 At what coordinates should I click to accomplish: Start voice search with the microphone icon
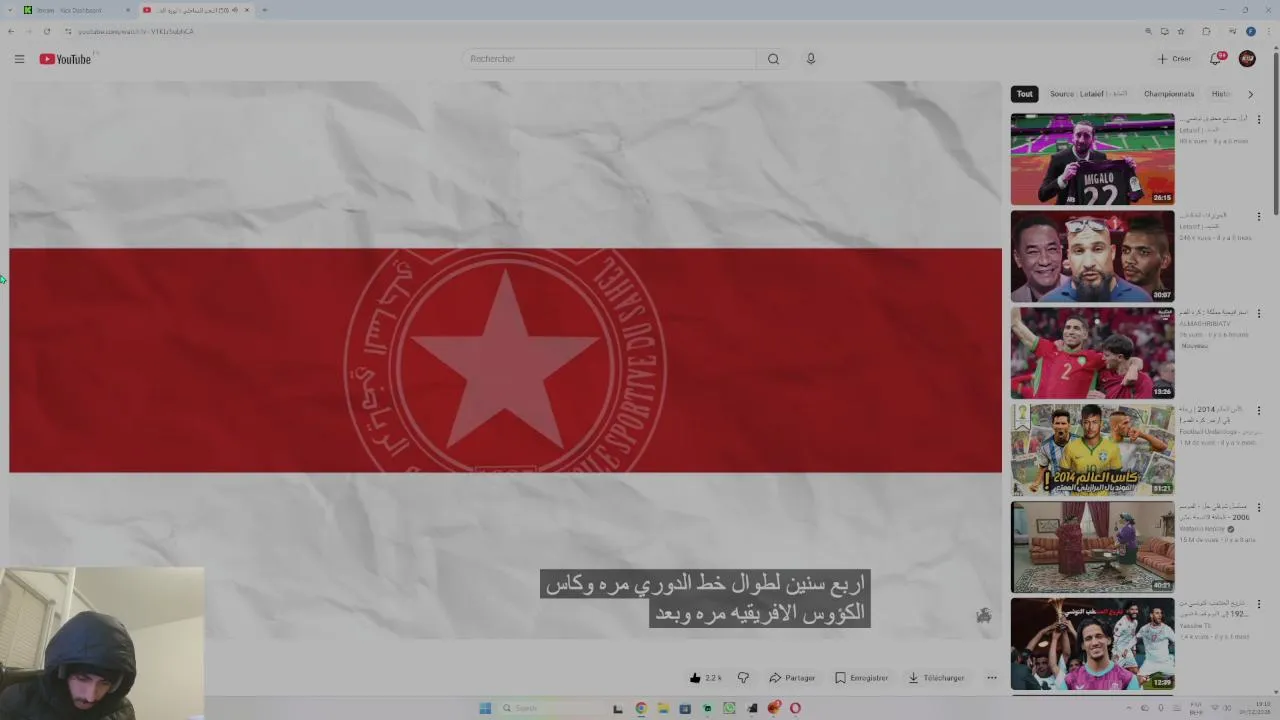click(811, 59)
